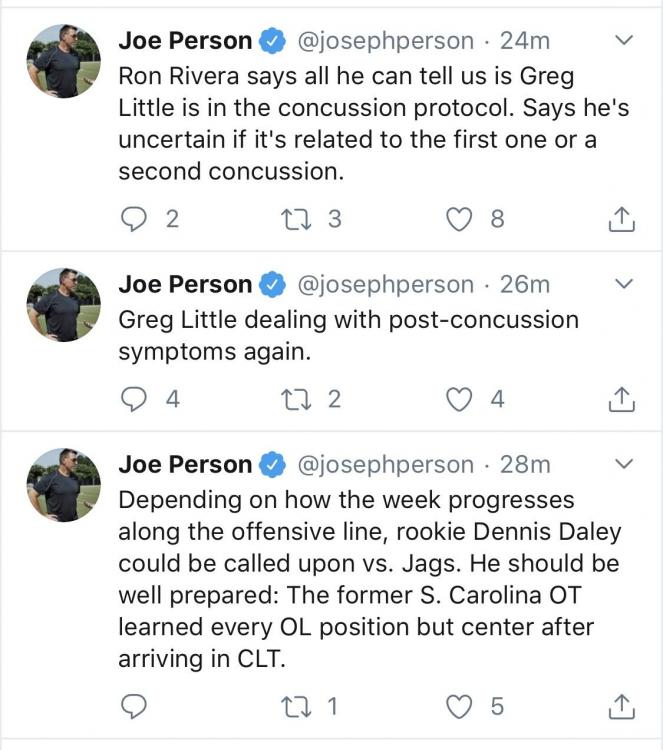The width and height of the screenshot is (663, 750).
Task: Reply to the post-concussion symptoms tweet
Action: (133, 399)
